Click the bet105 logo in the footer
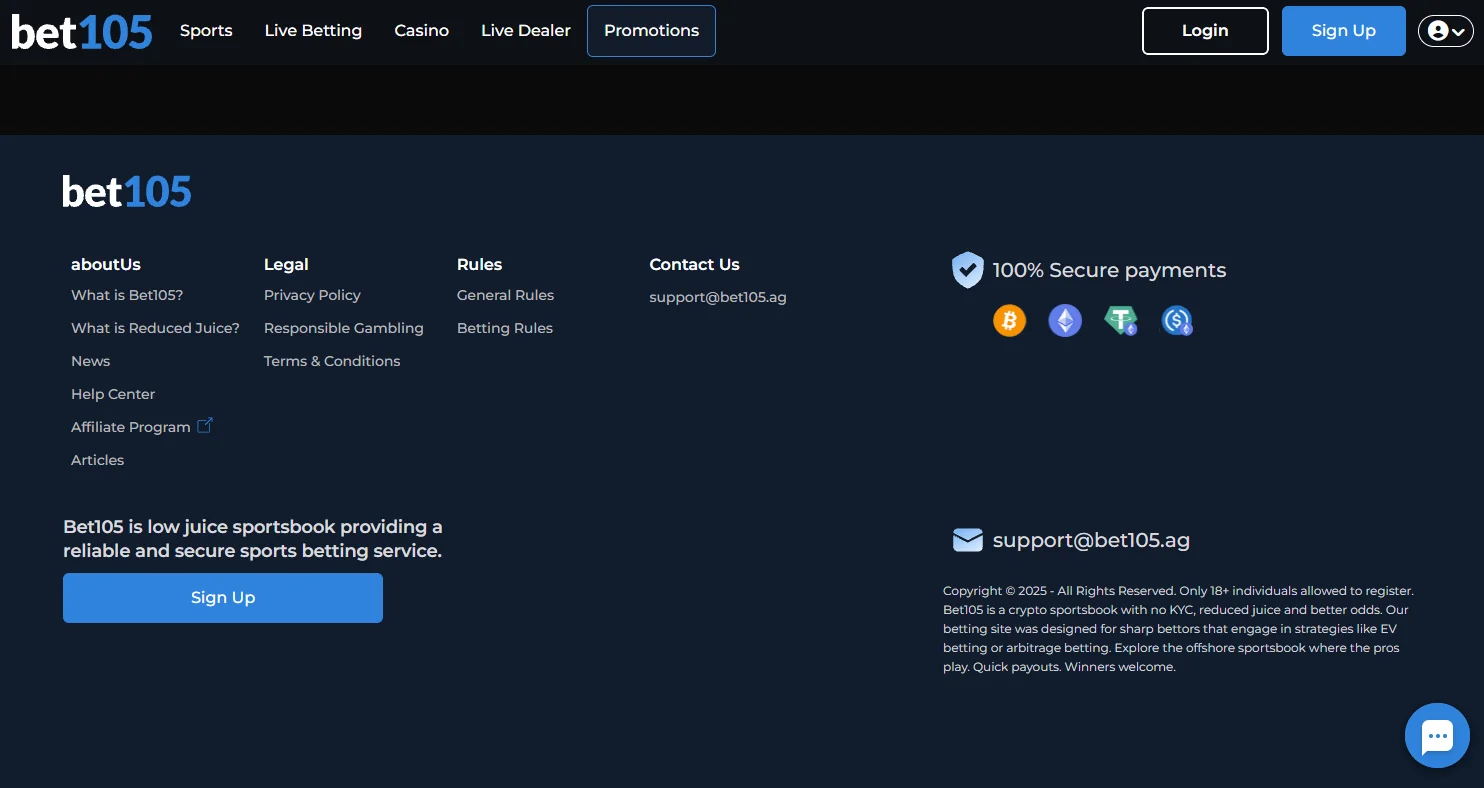Image resolution: width=1484 pixels, height=788 pixels. pos(127,191)
